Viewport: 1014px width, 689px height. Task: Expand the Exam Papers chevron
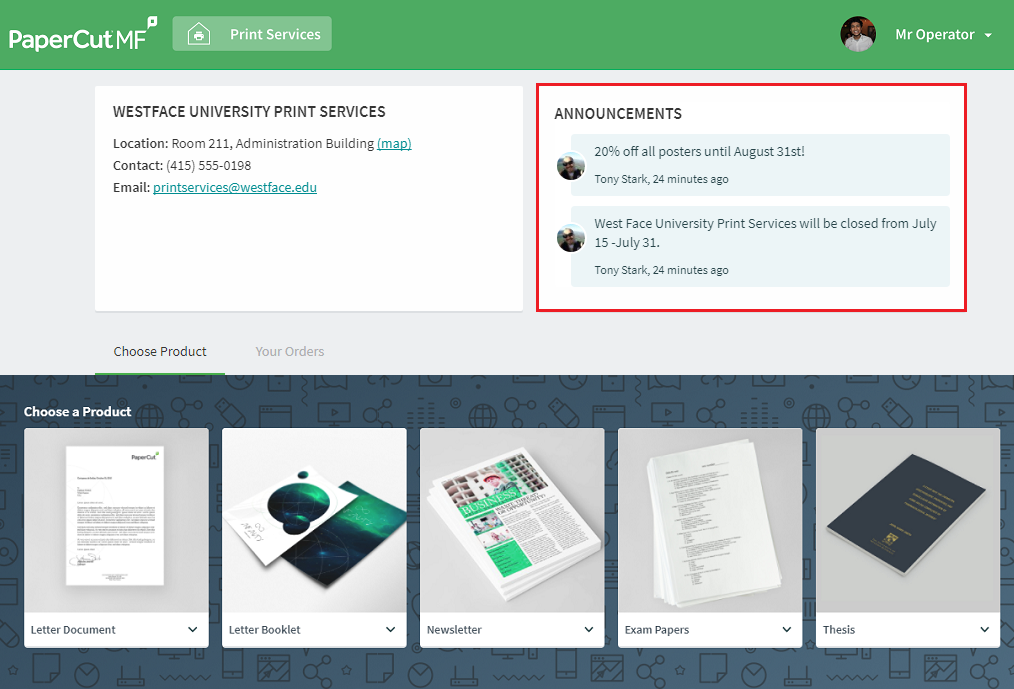click(x=786, y=629)
